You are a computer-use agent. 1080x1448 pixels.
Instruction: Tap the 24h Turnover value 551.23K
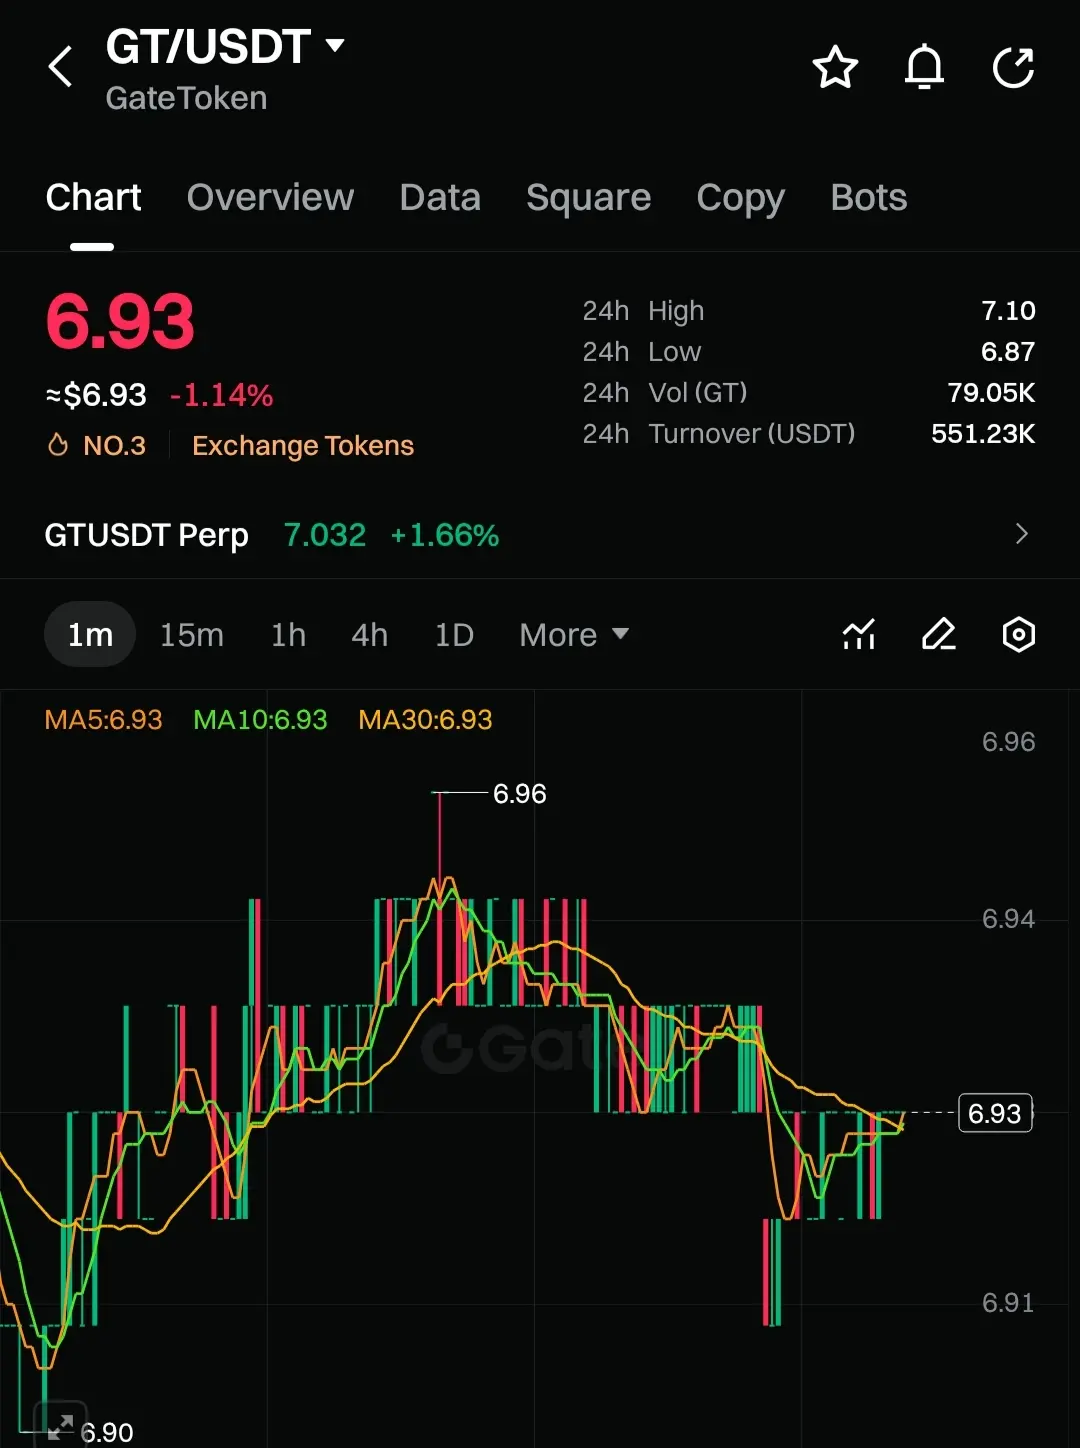983,434
